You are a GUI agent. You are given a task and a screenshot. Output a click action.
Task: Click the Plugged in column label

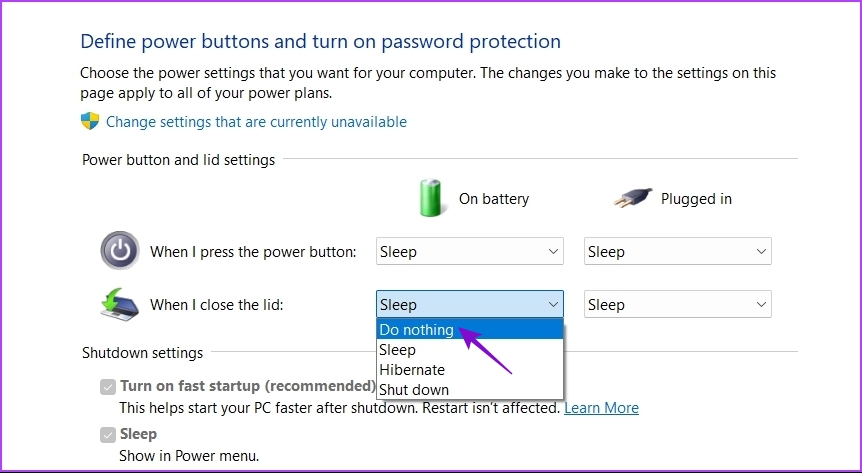point(696,199)
